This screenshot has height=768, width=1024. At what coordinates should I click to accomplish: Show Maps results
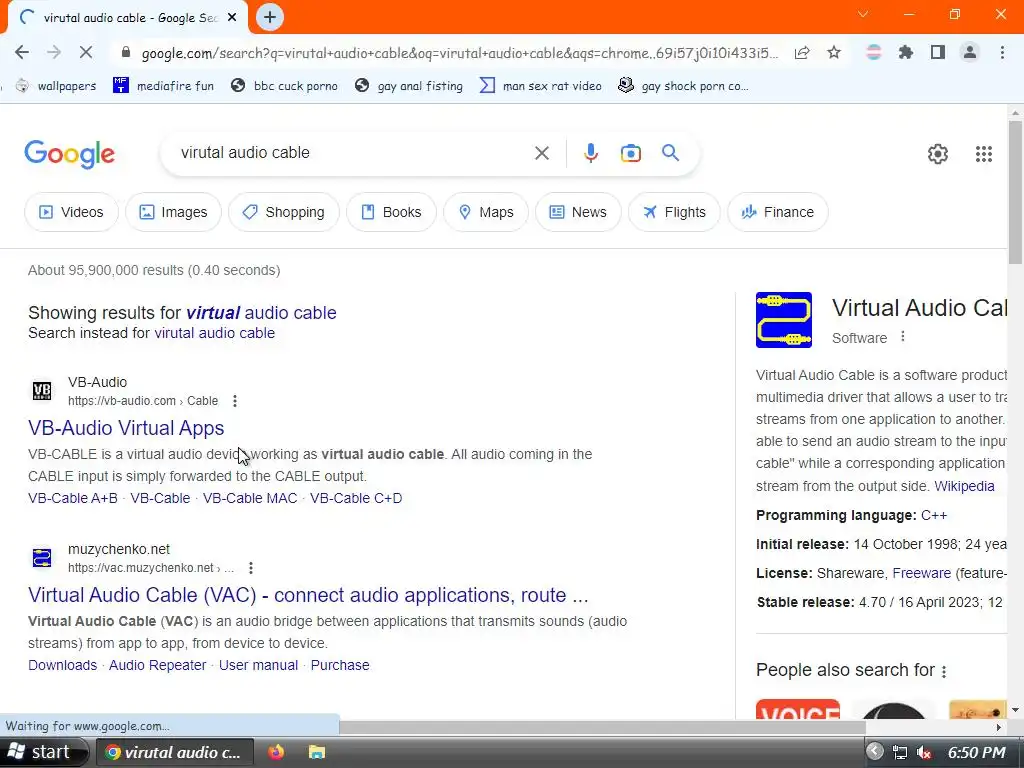[x=486, y=212]
